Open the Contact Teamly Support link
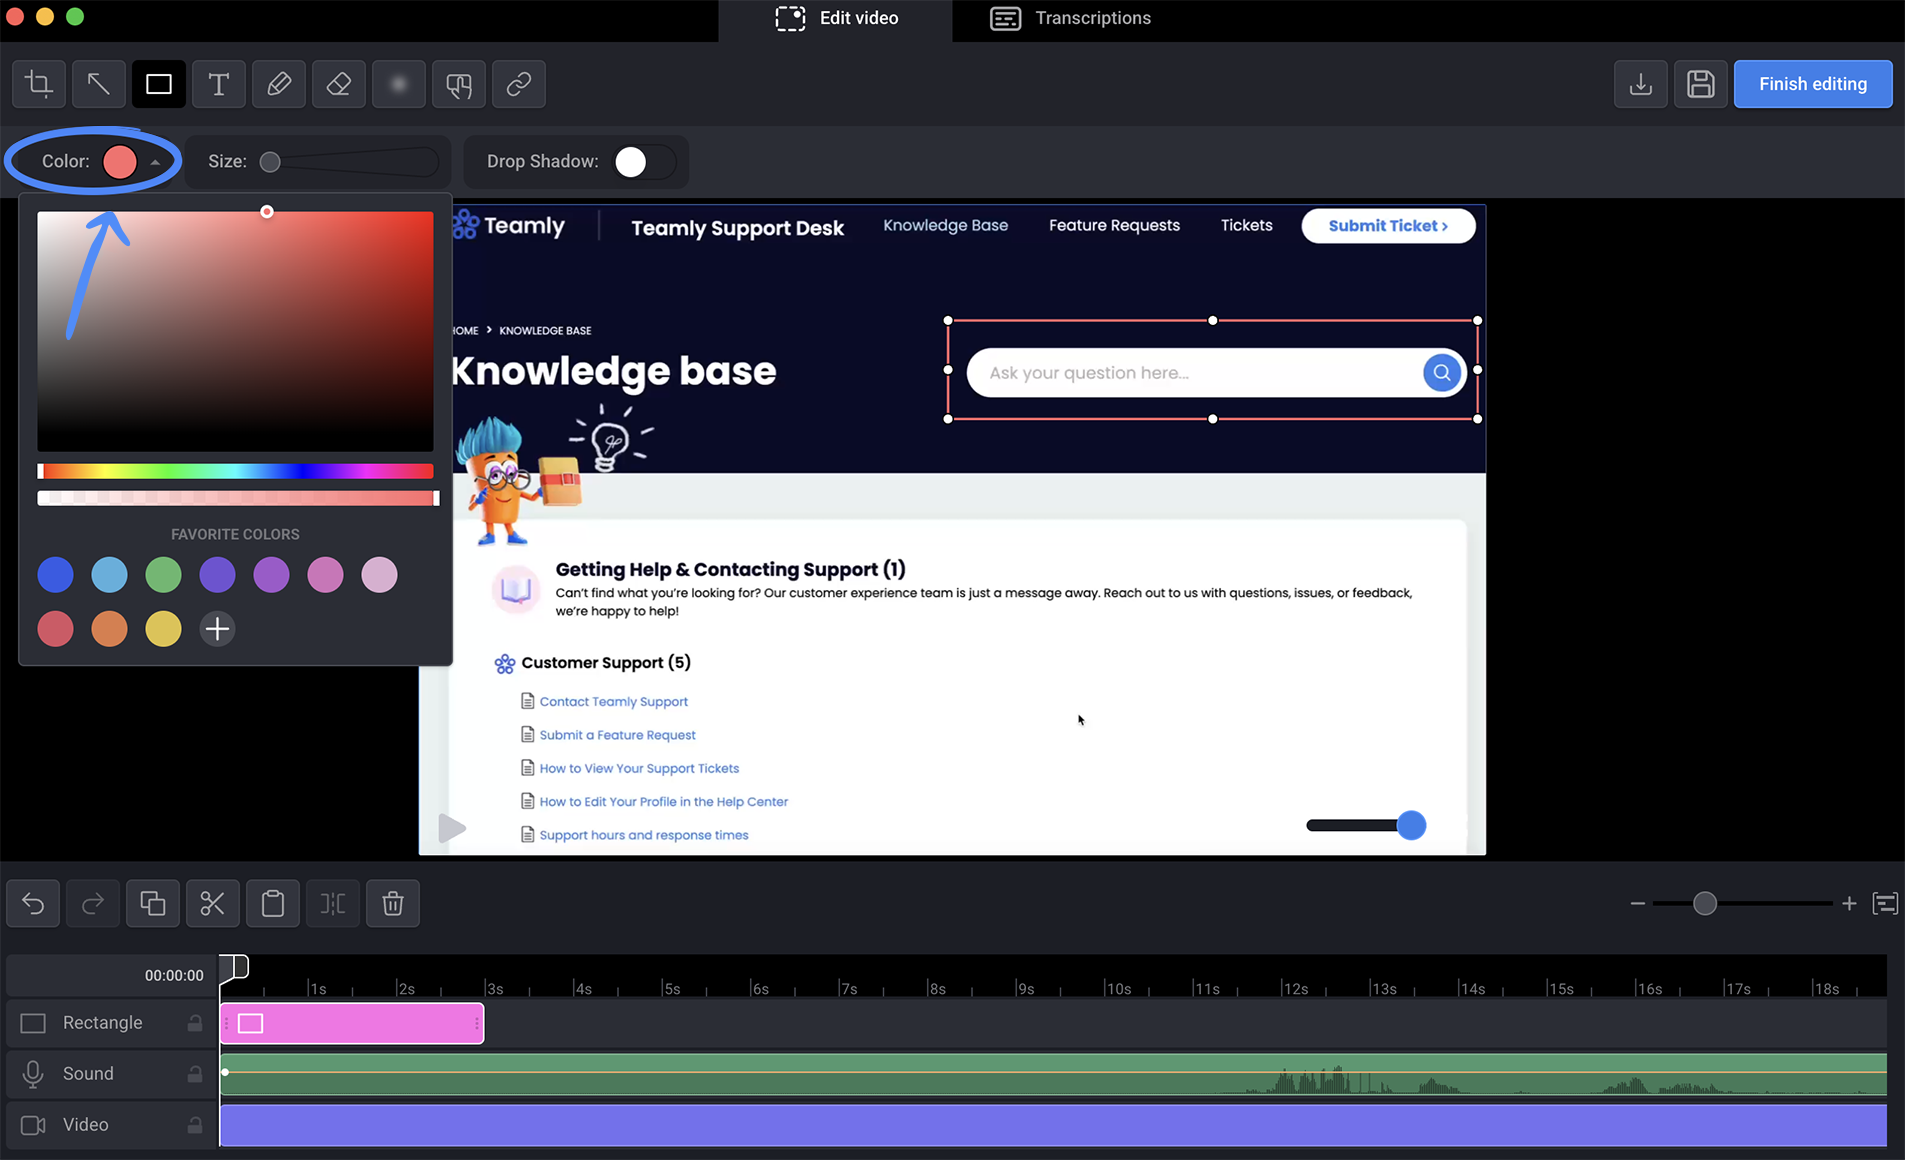Viewport: 1905px width, 1160px height. tap(613, 702)
